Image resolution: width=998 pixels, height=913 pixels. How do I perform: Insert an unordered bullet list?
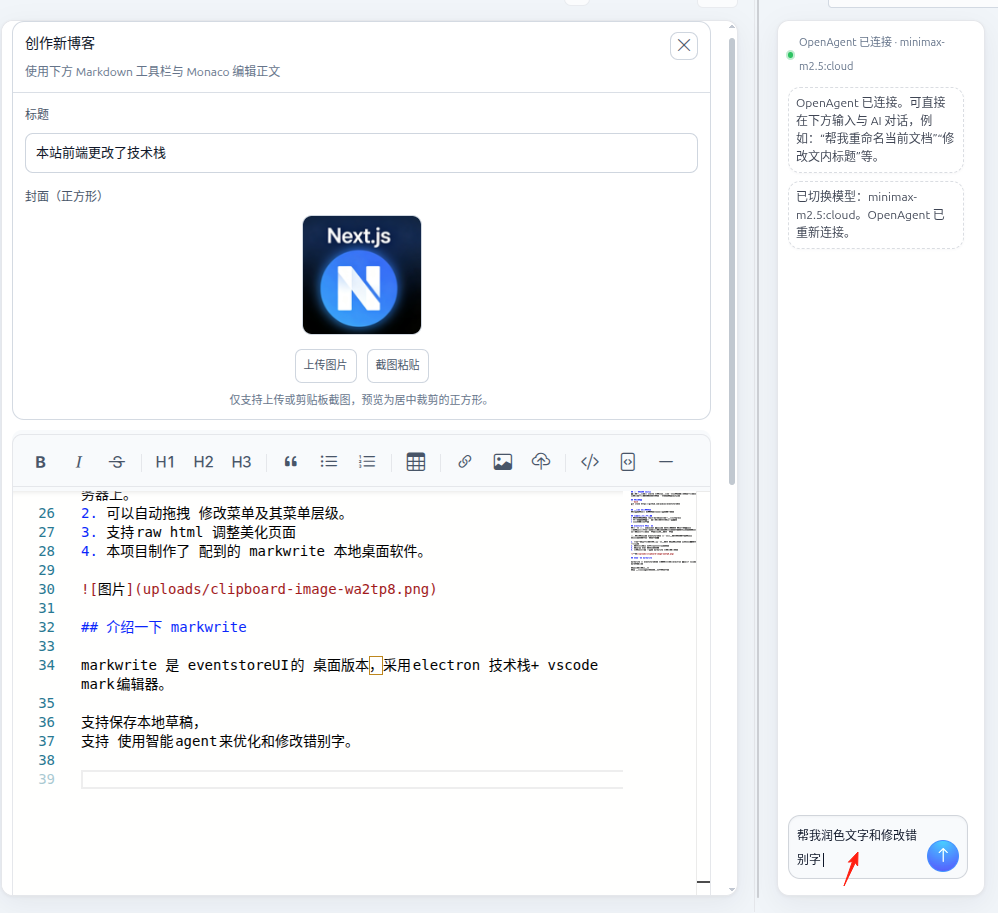coord(328,462)
